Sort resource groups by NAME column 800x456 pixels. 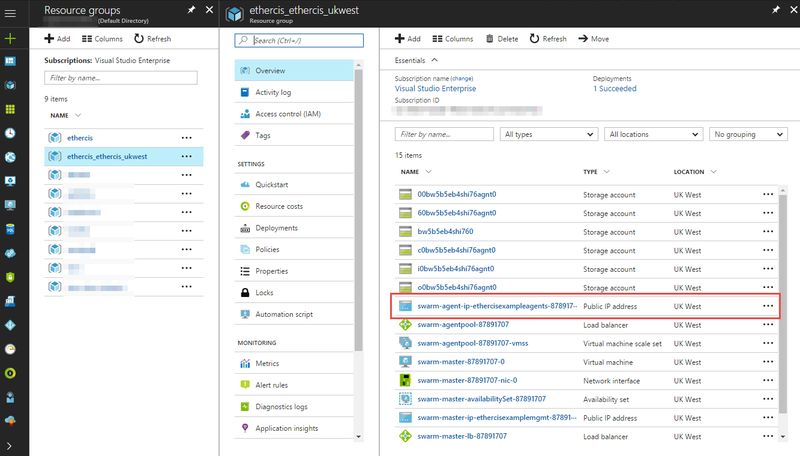[65, 115]
